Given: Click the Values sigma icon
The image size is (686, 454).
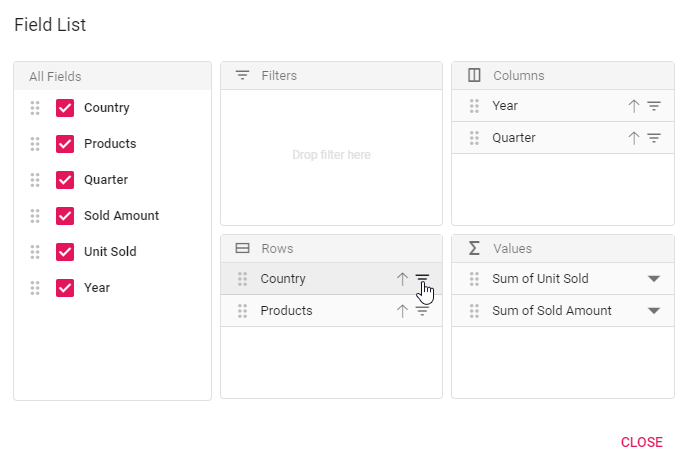Looking at the screenshot, I should pos(474,248).
